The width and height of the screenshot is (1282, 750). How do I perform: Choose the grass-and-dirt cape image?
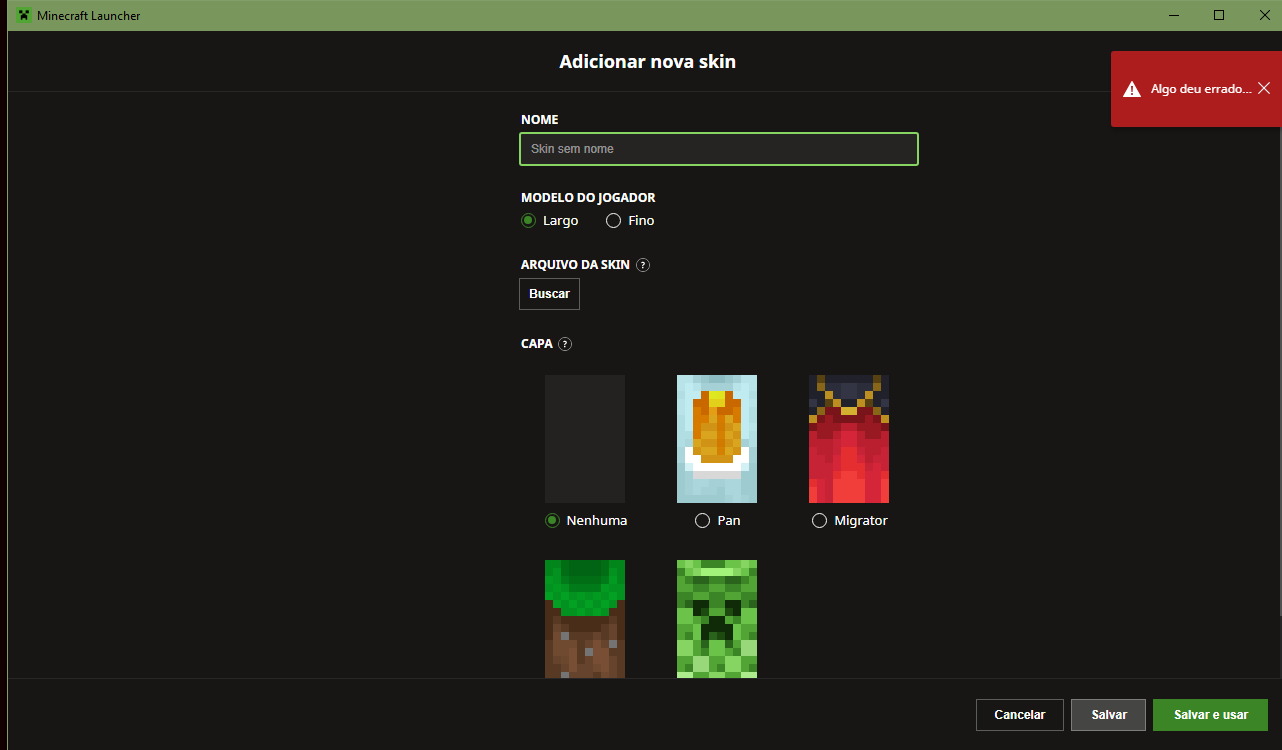click(585, 619)
